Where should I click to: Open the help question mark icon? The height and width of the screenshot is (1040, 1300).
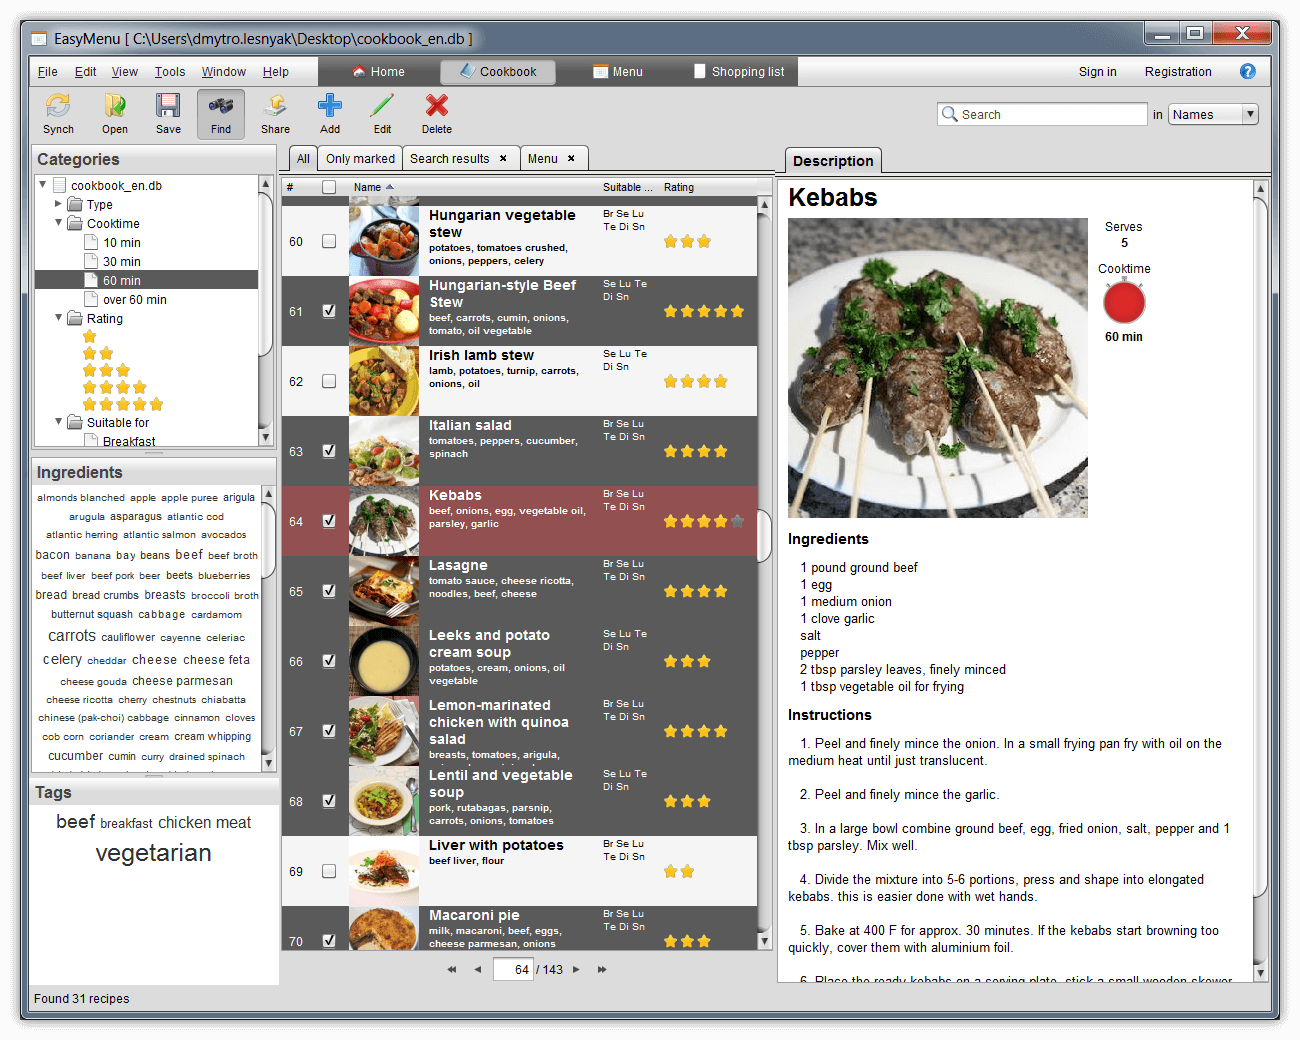[x=1248, y=71]
